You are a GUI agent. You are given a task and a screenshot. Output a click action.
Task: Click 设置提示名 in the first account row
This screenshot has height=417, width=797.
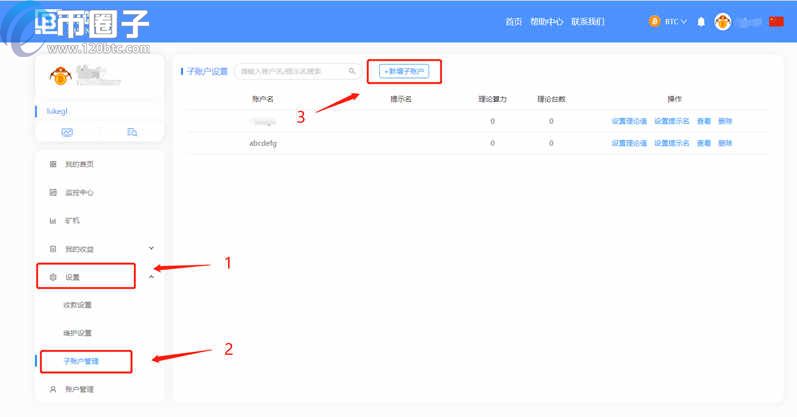coord(671,121)
